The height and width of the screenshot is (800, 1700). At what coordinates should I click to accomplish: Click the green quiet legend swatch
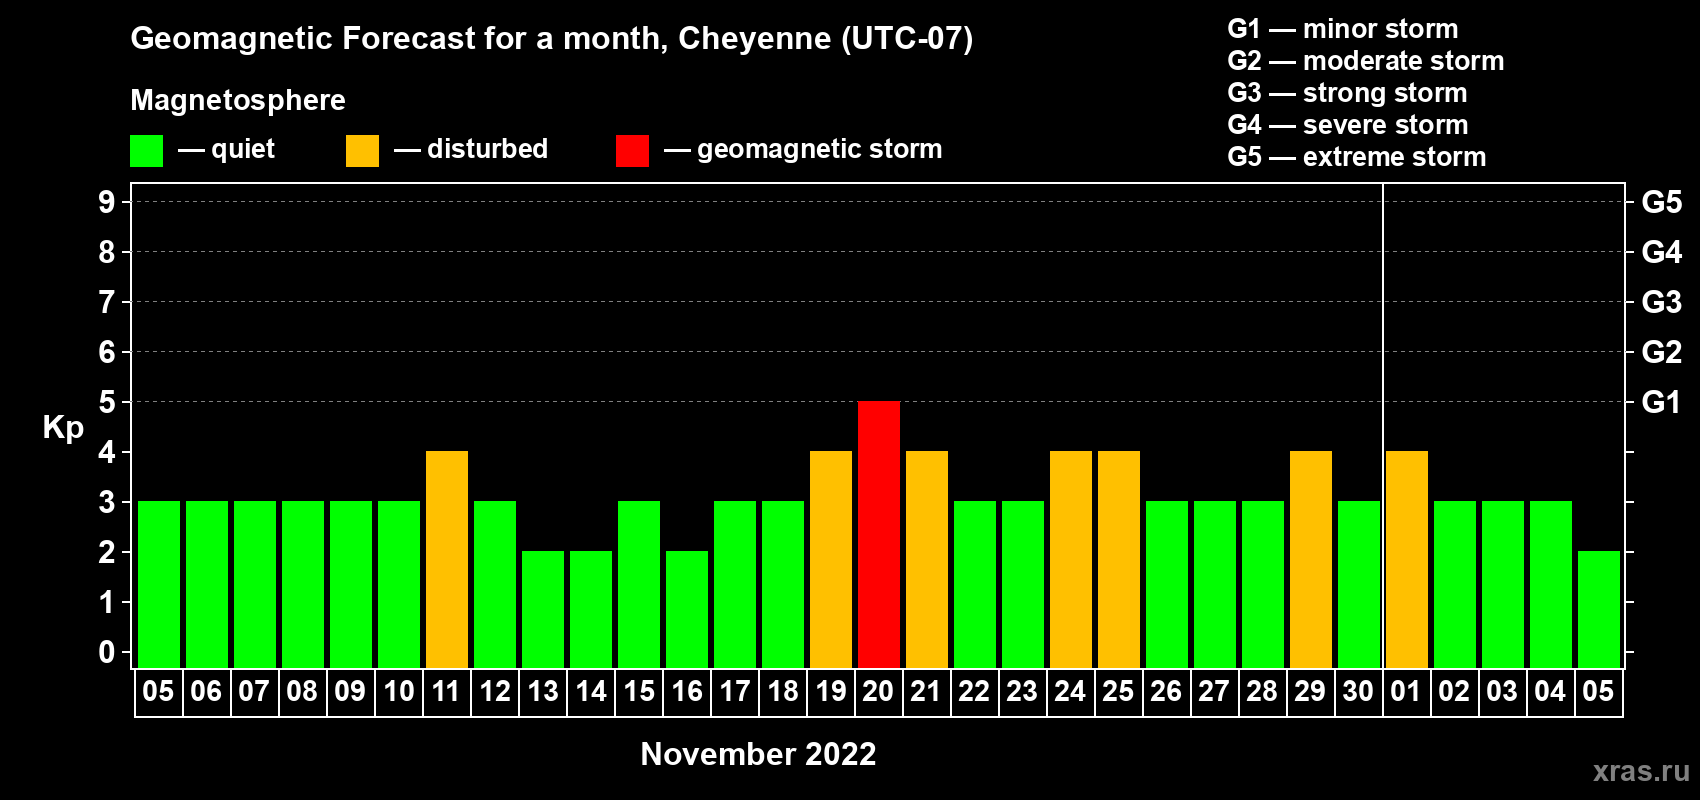146,151
